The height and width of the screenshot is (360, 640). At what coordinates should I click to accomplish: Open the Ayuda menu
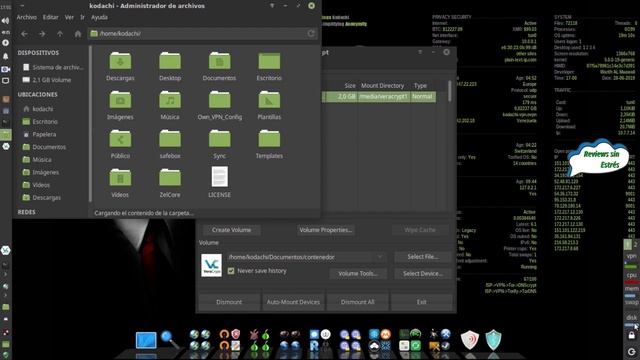click(99, 17)
